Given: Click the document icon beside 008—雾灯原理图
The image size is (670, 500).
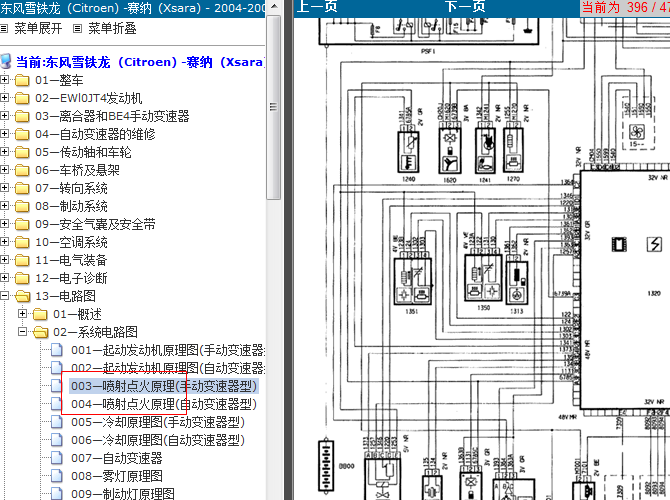Looking at the screenshot, I should tap(56, 475).
